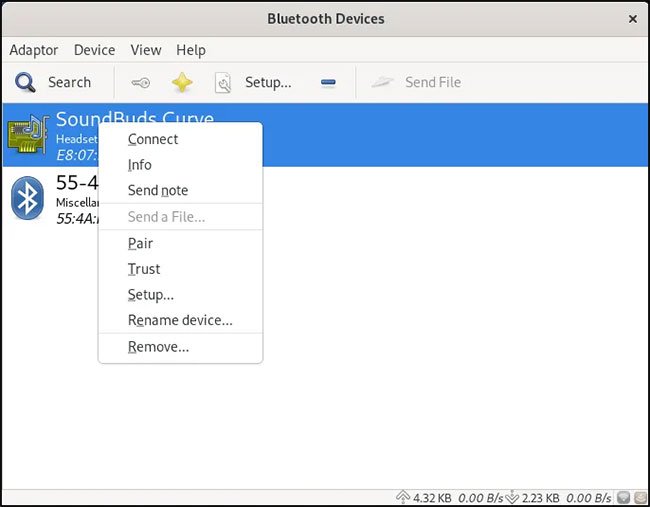Select the blue Bluetooth logo device icon
Screen dimensions: 650x507
click(x=27, y=198)
